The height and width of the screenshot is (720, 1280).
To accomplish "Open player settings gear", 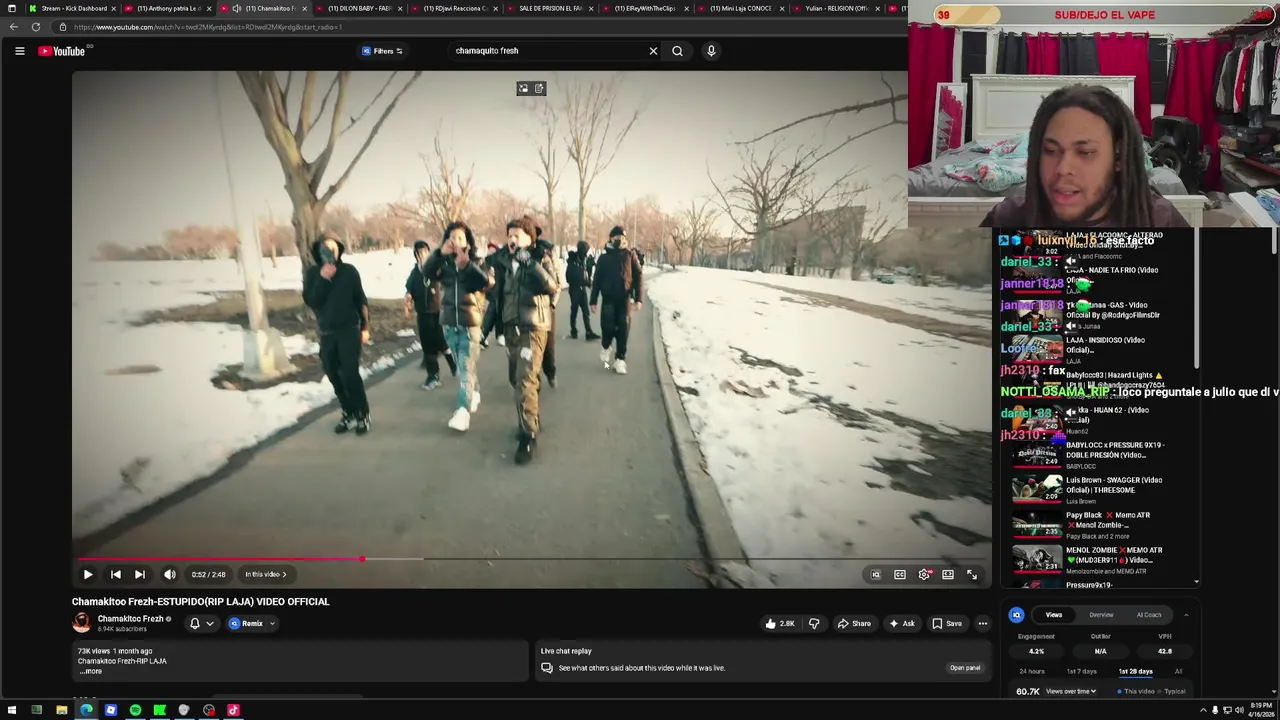I will pos(924,575).
